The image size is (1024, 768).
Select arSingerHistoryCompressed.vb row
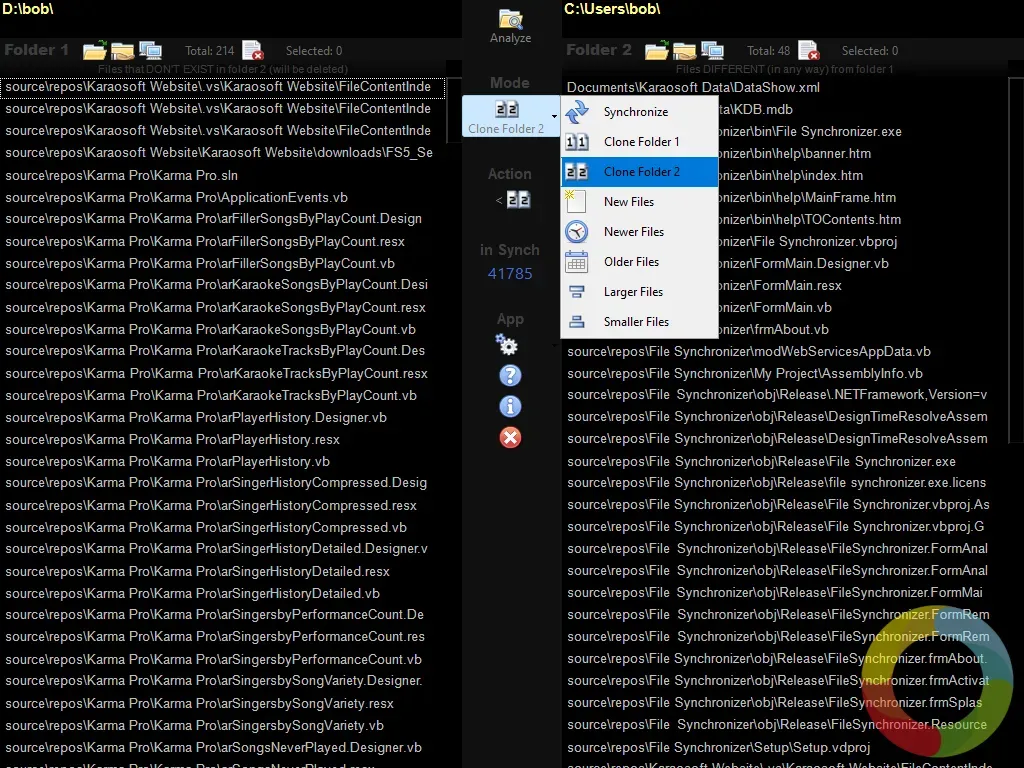click(222, 527)
